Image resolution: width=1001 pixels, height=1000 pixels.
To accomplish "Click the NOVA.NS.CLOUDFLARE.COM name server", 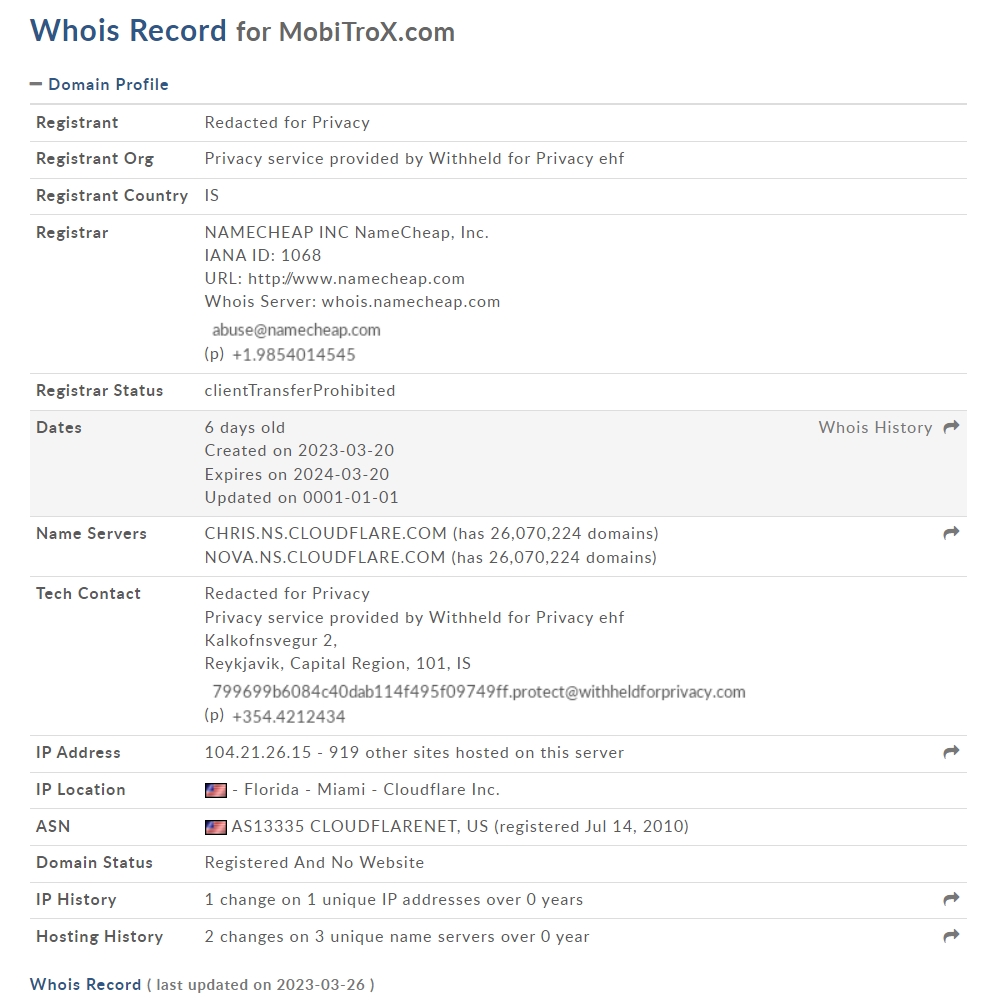I will pyautogui.click(x=325, y=557).
